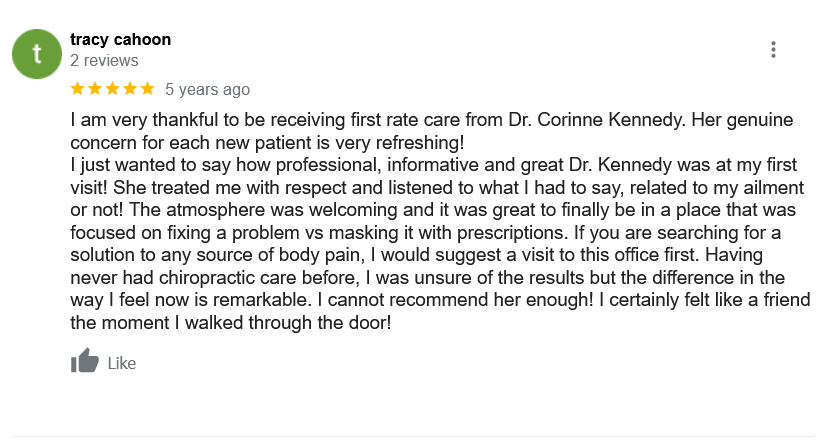This screenshot has height=443, width=830.
Task: Select the fourth yellow rating star
Action: (x=130, y=88)
